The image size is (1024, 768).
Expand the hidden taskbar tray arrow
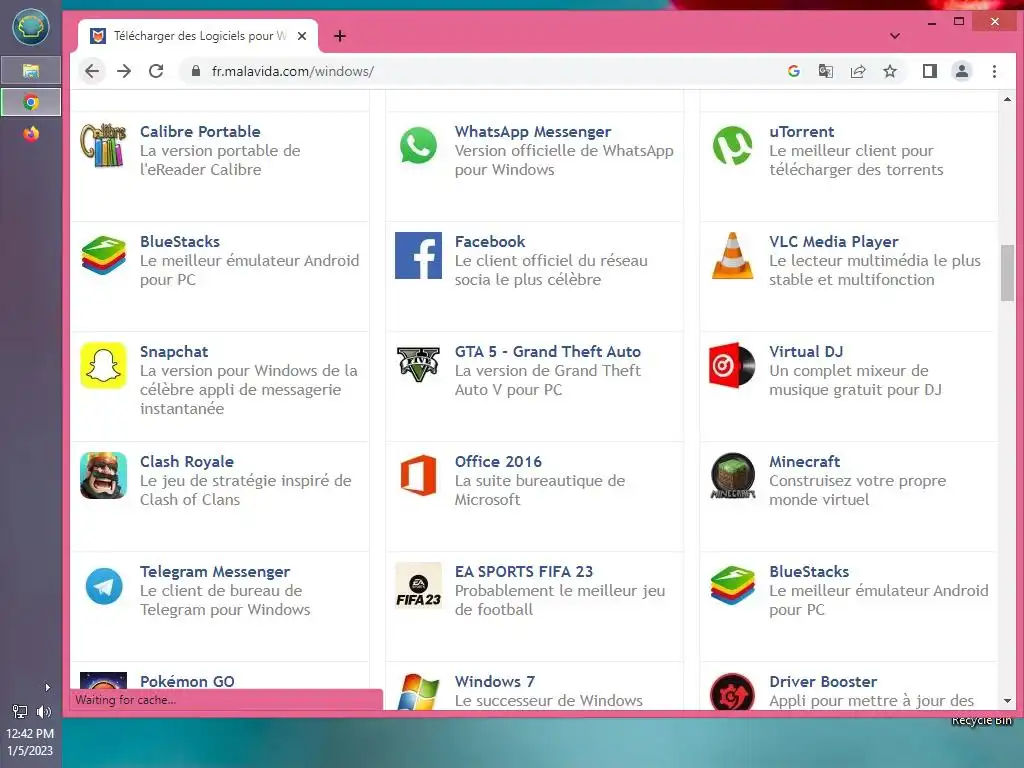click(x=47, y=687)
